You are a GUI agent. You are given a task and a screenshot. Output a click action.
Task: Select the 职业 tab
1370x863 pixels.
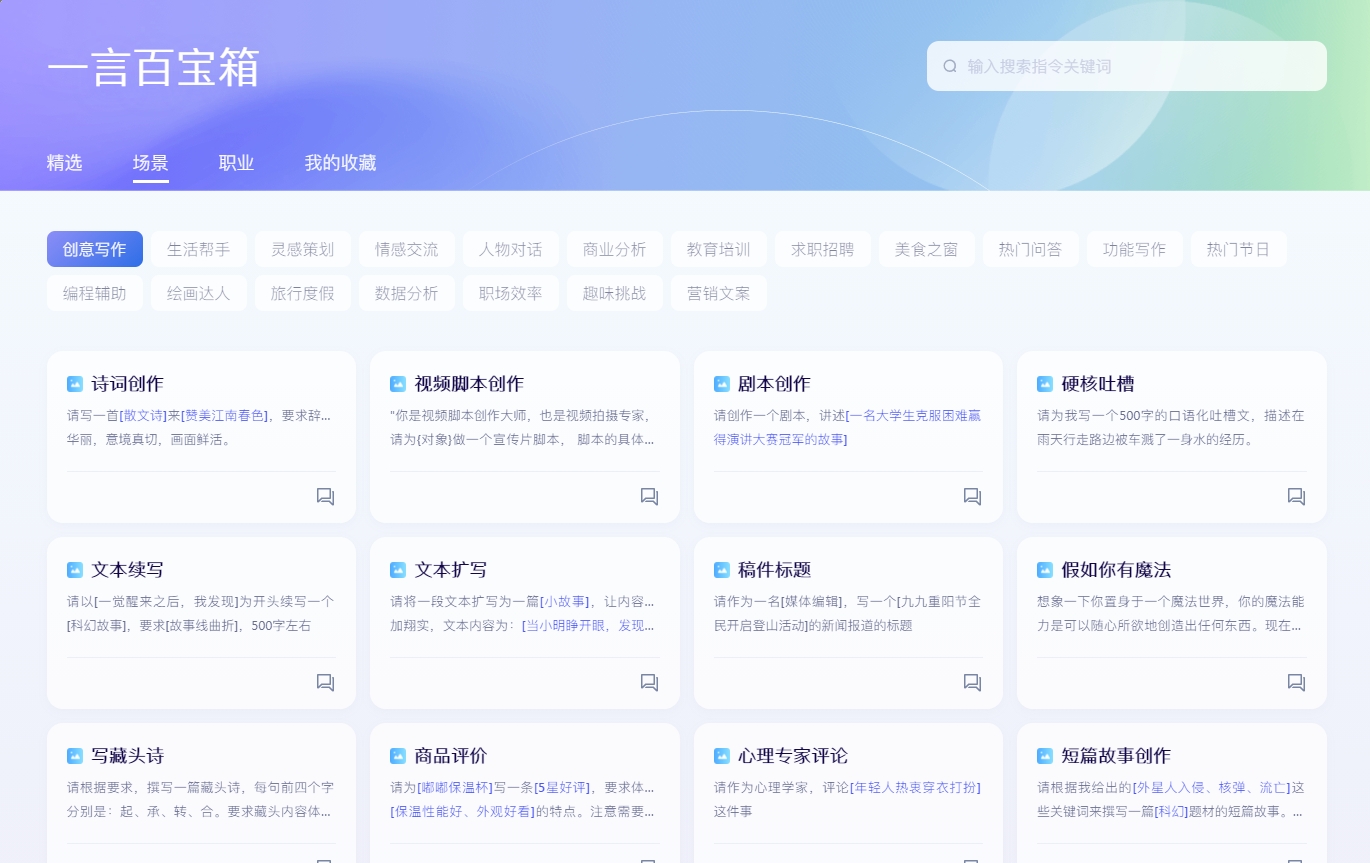click(x=236, y=163)
